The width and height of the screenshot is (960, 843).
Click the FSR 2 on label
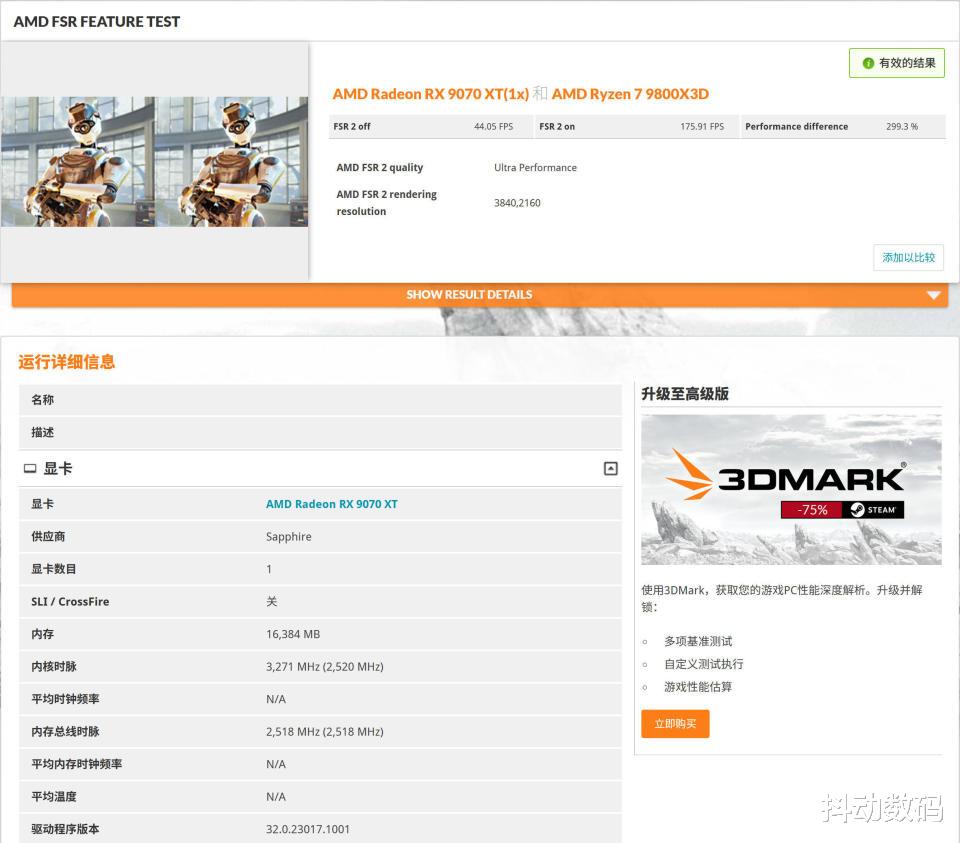coord(557,126)
